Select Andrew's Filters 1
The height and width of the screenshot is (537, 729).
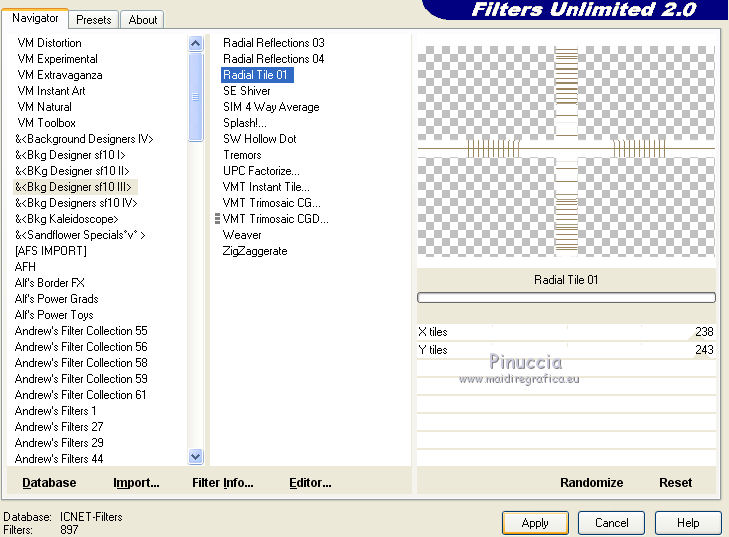55,411
